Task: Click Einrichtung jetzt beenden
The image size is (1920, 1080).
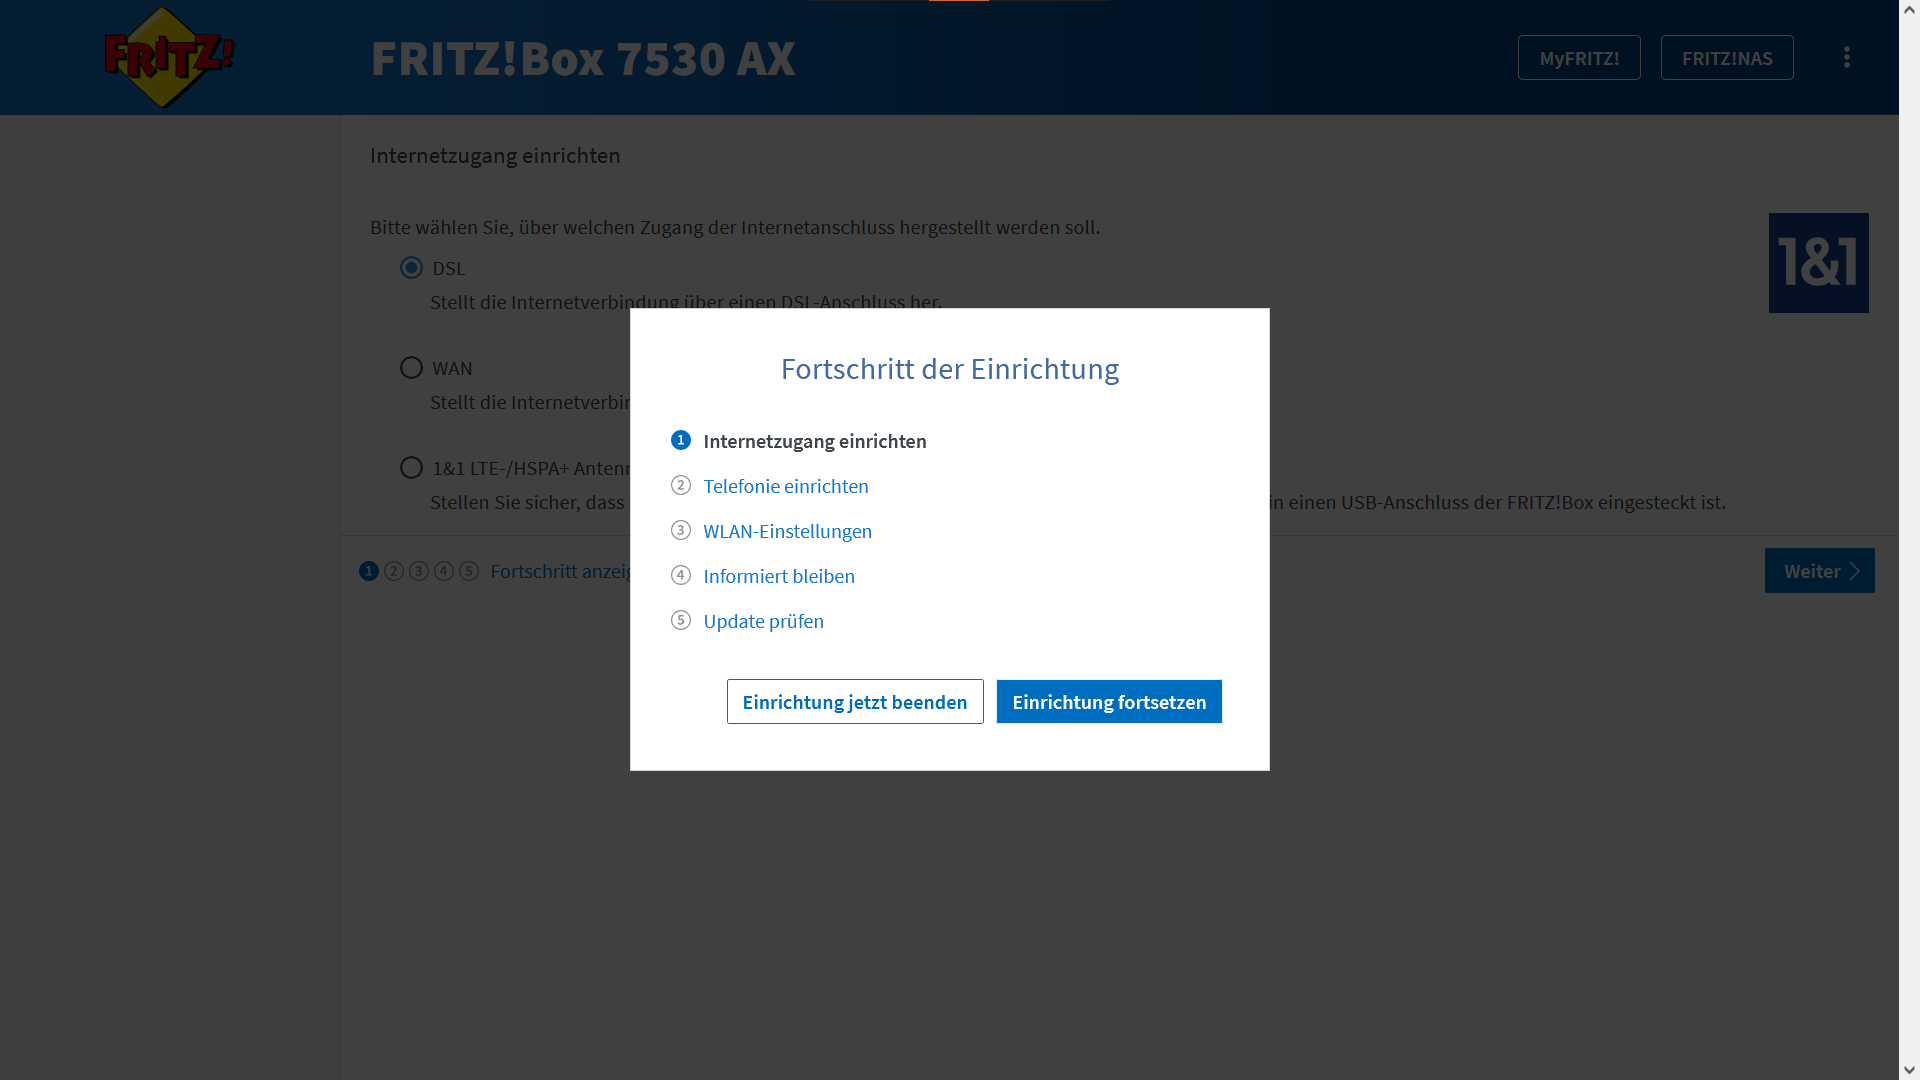Action: [855, 702]
